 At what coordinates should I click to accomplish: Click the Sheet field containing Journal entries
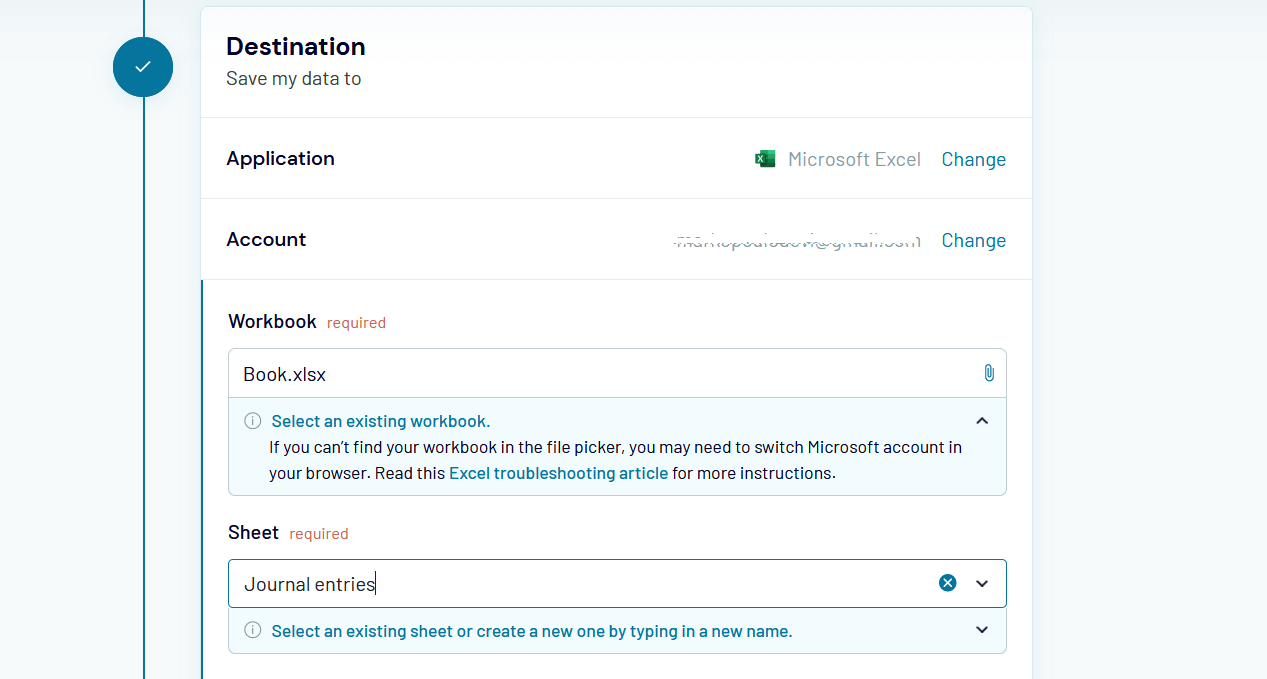(580, 584)
